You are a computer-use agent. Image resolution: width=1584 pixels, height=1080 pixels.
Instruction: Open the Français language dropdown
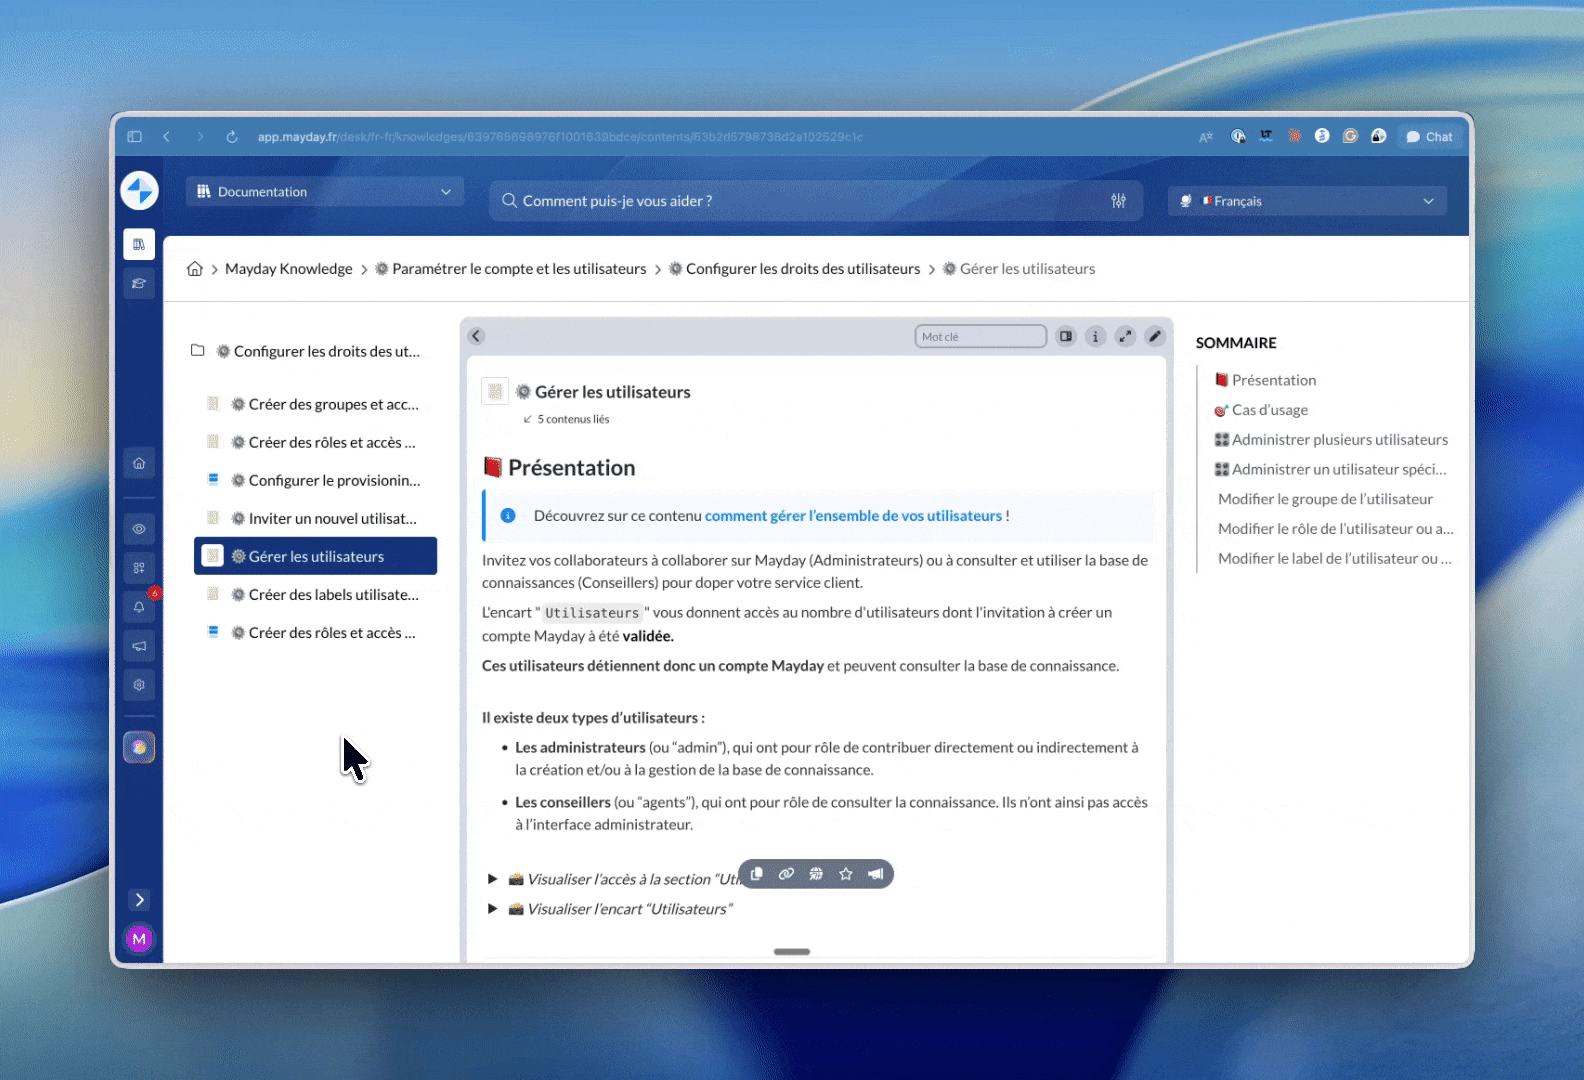(x=1307, y=201)
